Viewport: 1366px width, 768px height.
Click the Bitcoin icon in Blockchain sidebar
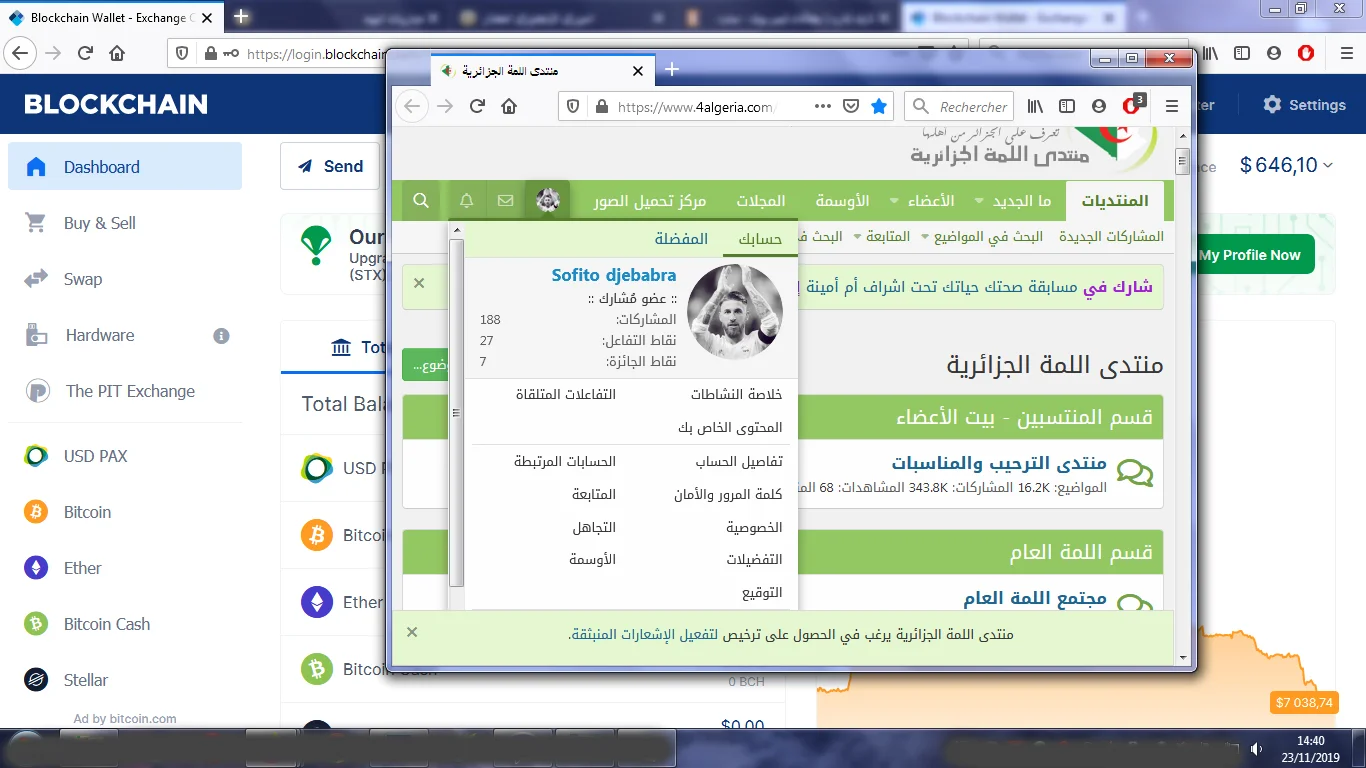pyautogui.click(x=36, y=512)
